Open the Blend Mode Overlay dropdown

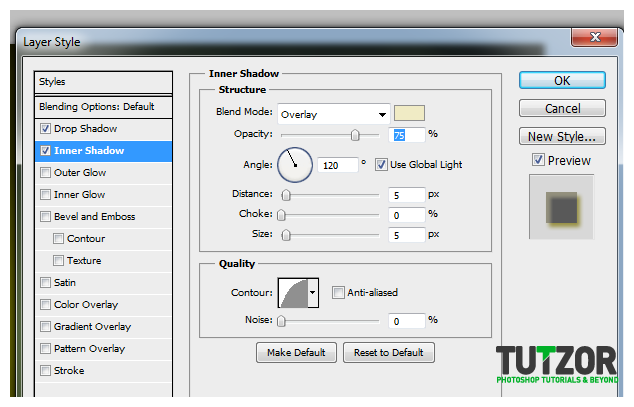click(x=334, y=114)
